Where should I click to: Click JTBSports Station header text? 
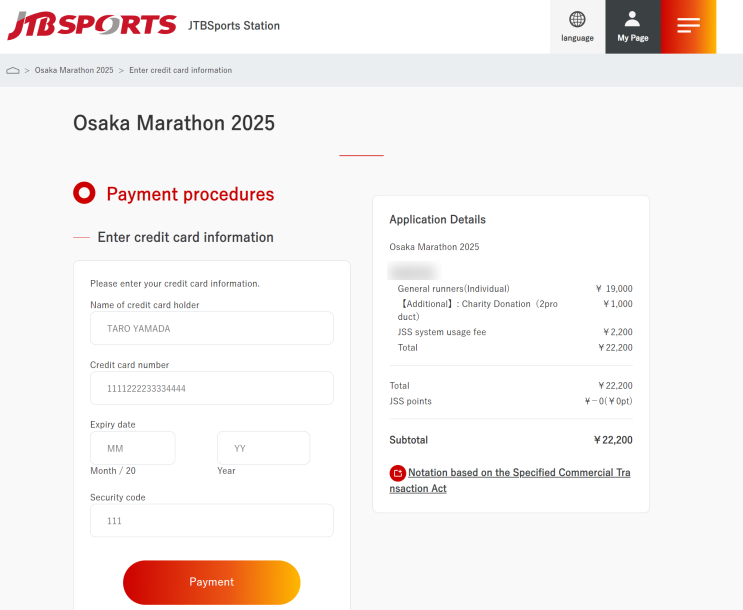click(234, 26)
